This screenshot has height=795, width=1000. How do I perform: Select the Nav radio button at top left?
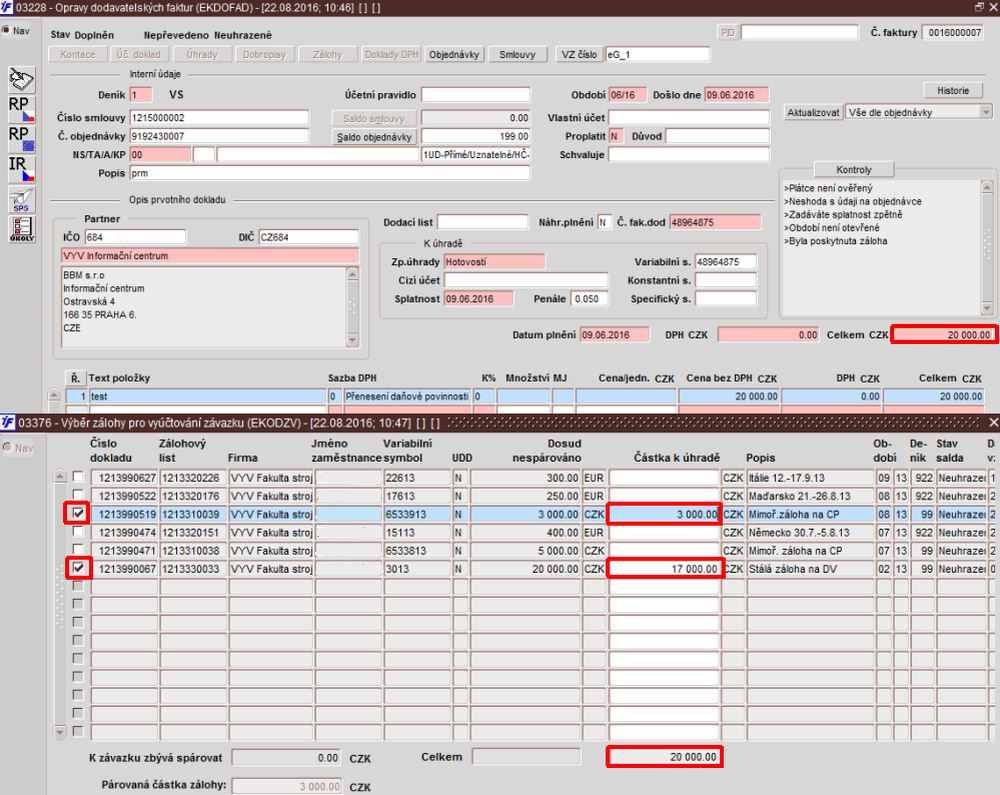coord(7,30)
